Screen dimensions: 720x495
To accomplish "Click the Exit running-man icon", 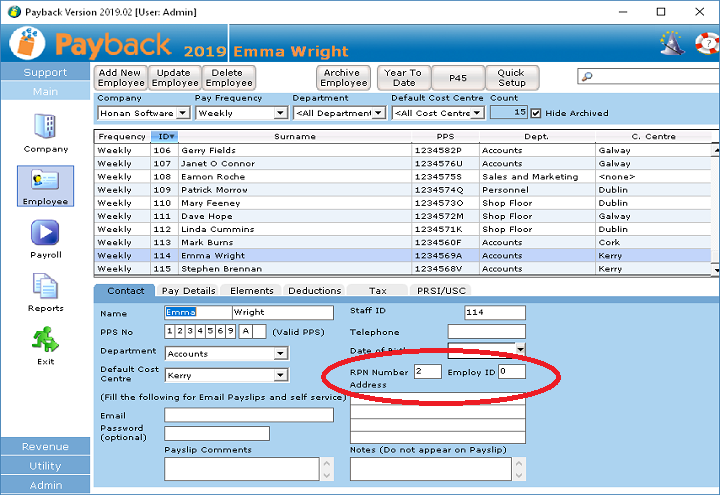I will click(45, 340).
